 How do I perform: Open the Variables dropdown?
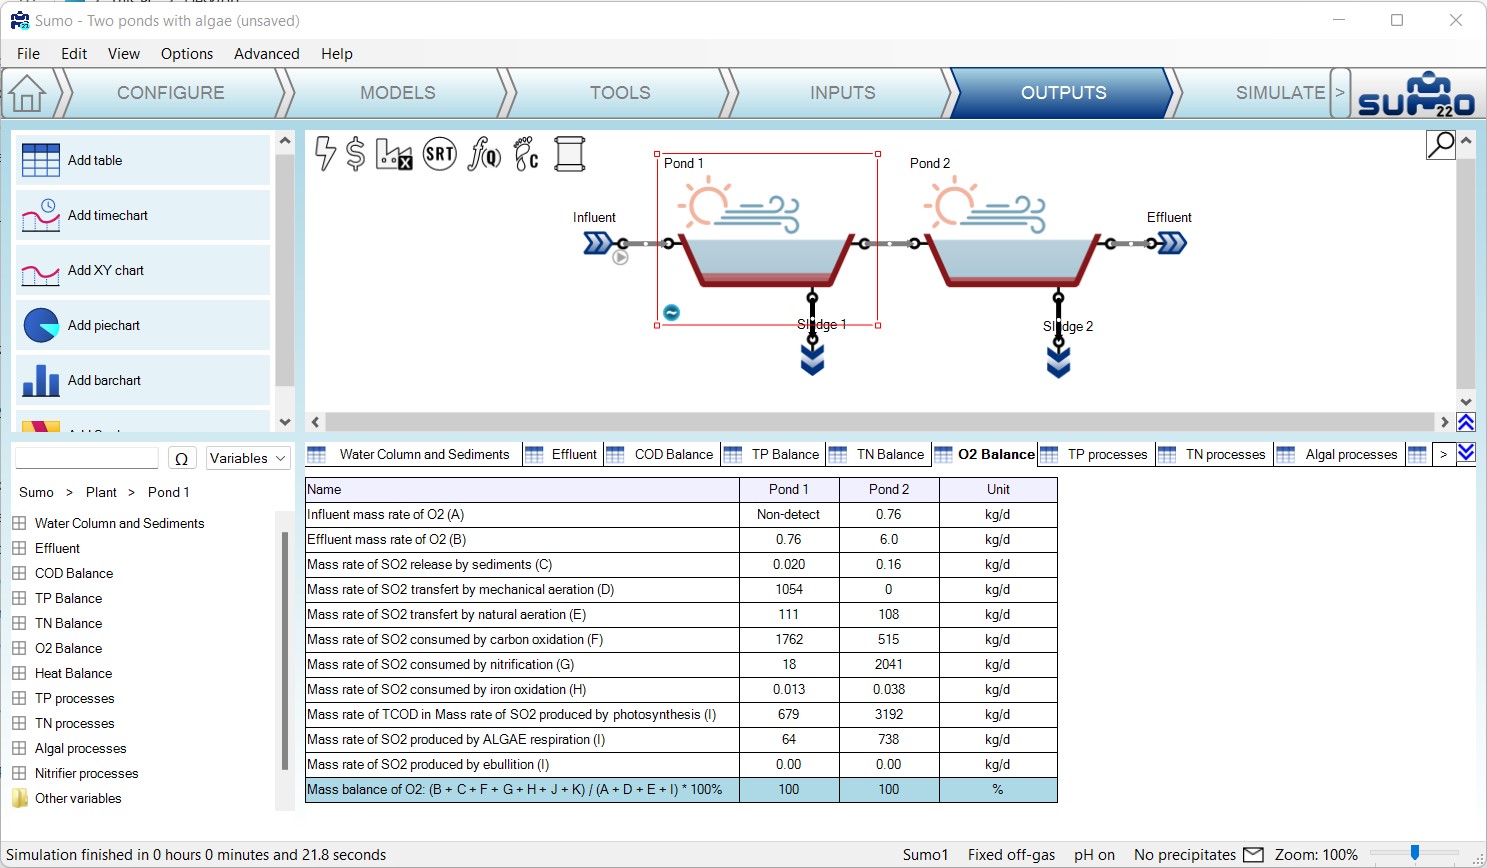click(x=248, y=458)
